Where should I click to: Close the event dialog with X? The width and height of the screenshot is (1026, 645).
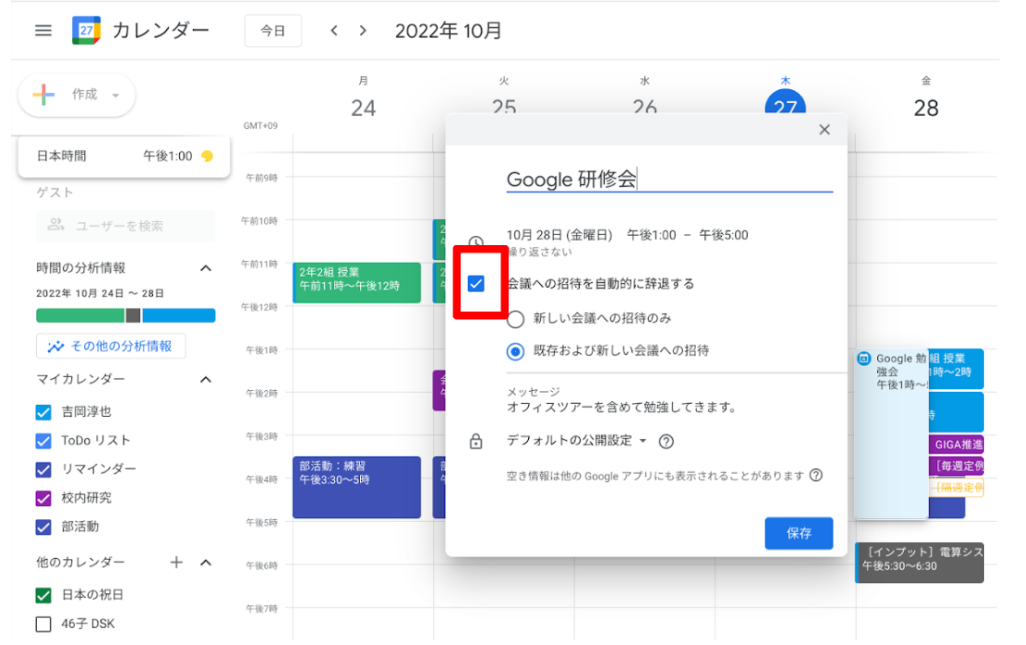tap(824, 130)
